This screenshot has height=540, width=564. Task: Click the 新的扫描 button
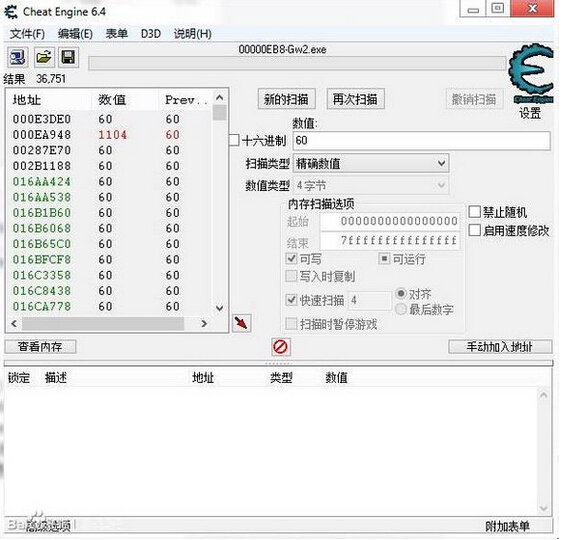point(287,99)
